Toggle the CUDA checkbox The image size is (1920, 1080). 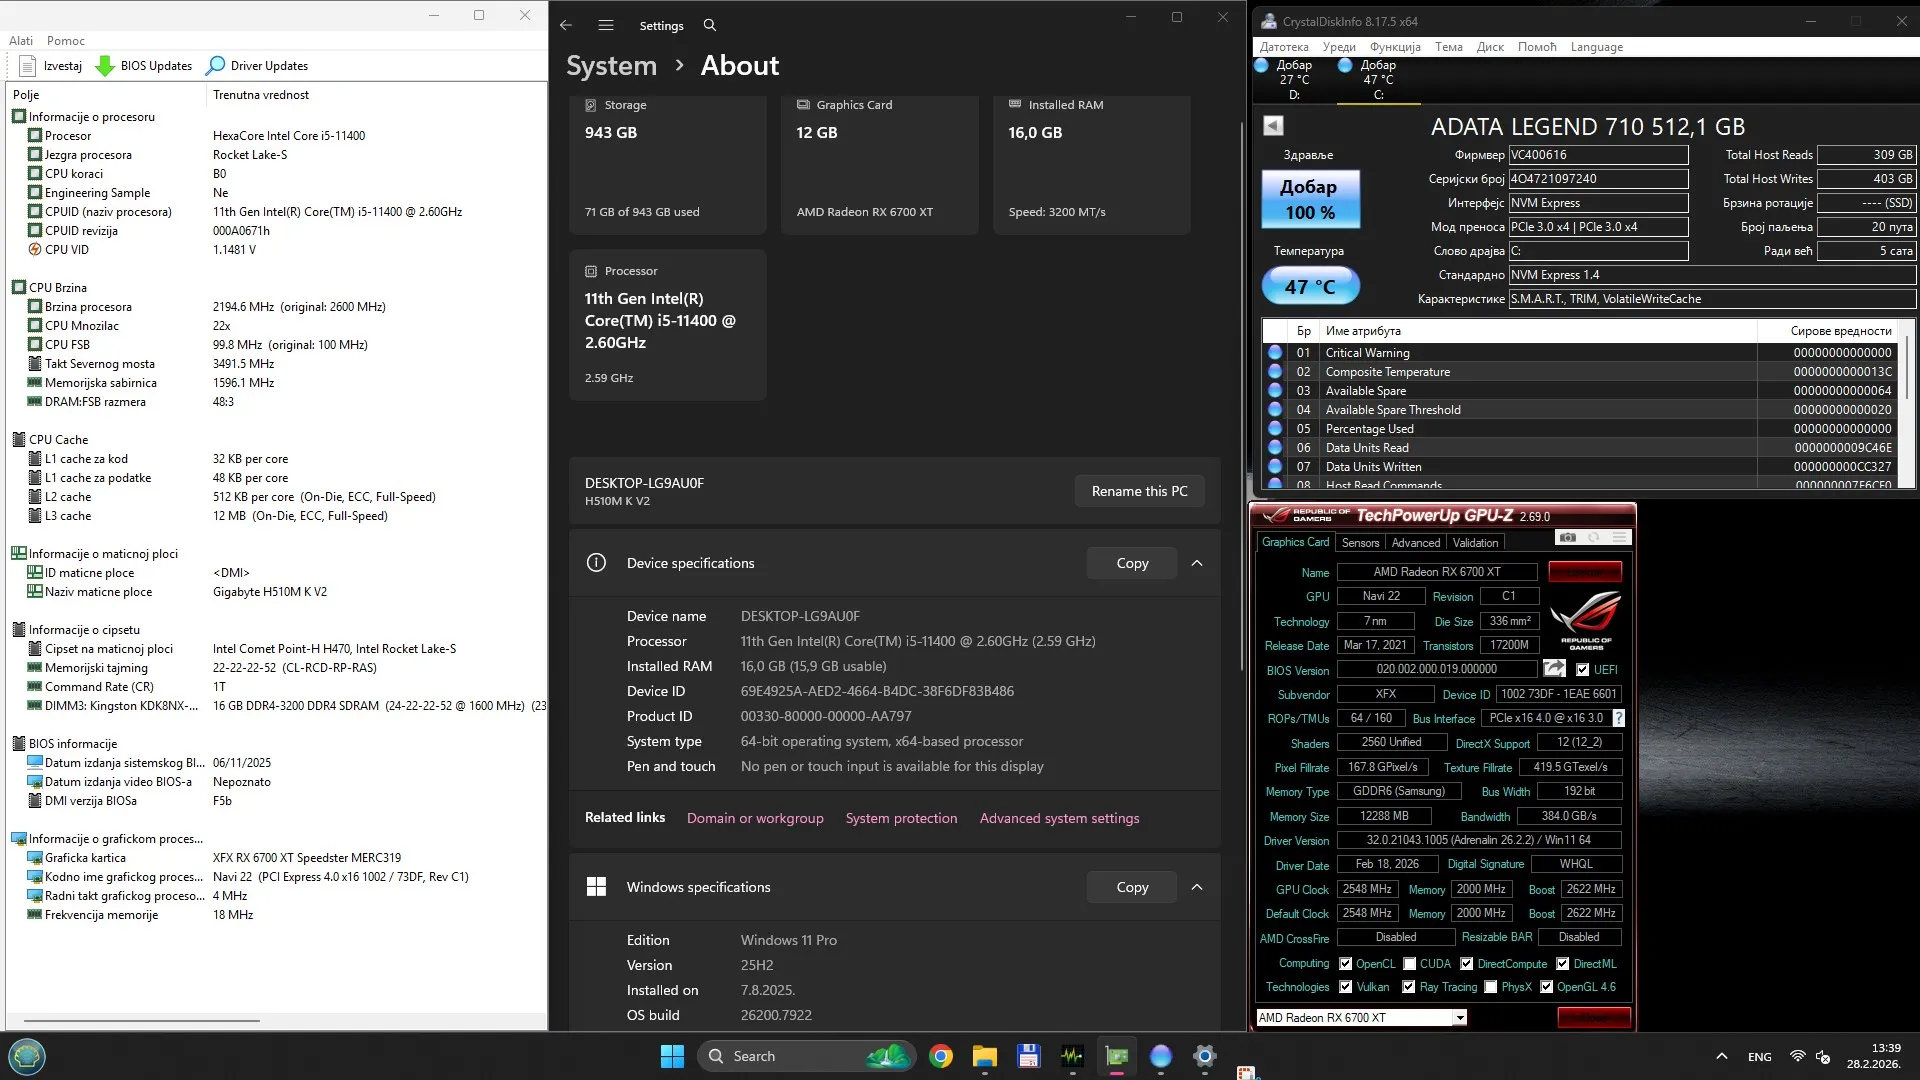click(x=1409, y=964)
